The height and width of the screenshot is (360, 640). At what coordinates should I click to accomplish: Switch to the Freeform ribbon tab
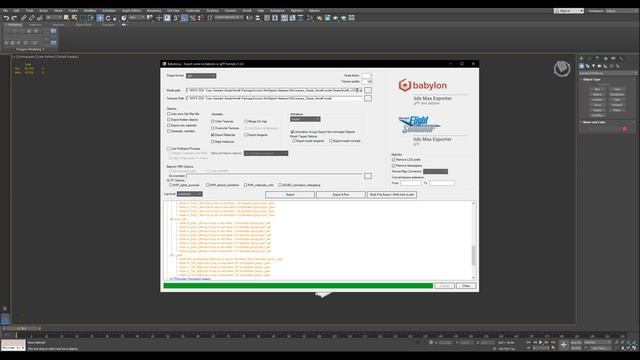click(35, 25)
